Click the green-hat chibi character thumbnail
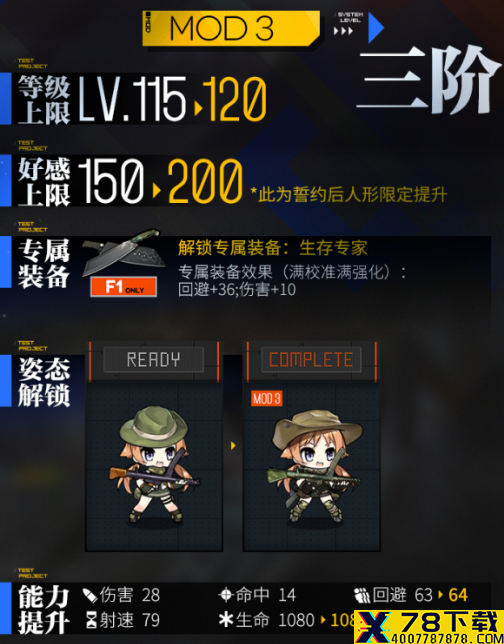The height and width of the screenshot is (644, 504). coord(154,464)
